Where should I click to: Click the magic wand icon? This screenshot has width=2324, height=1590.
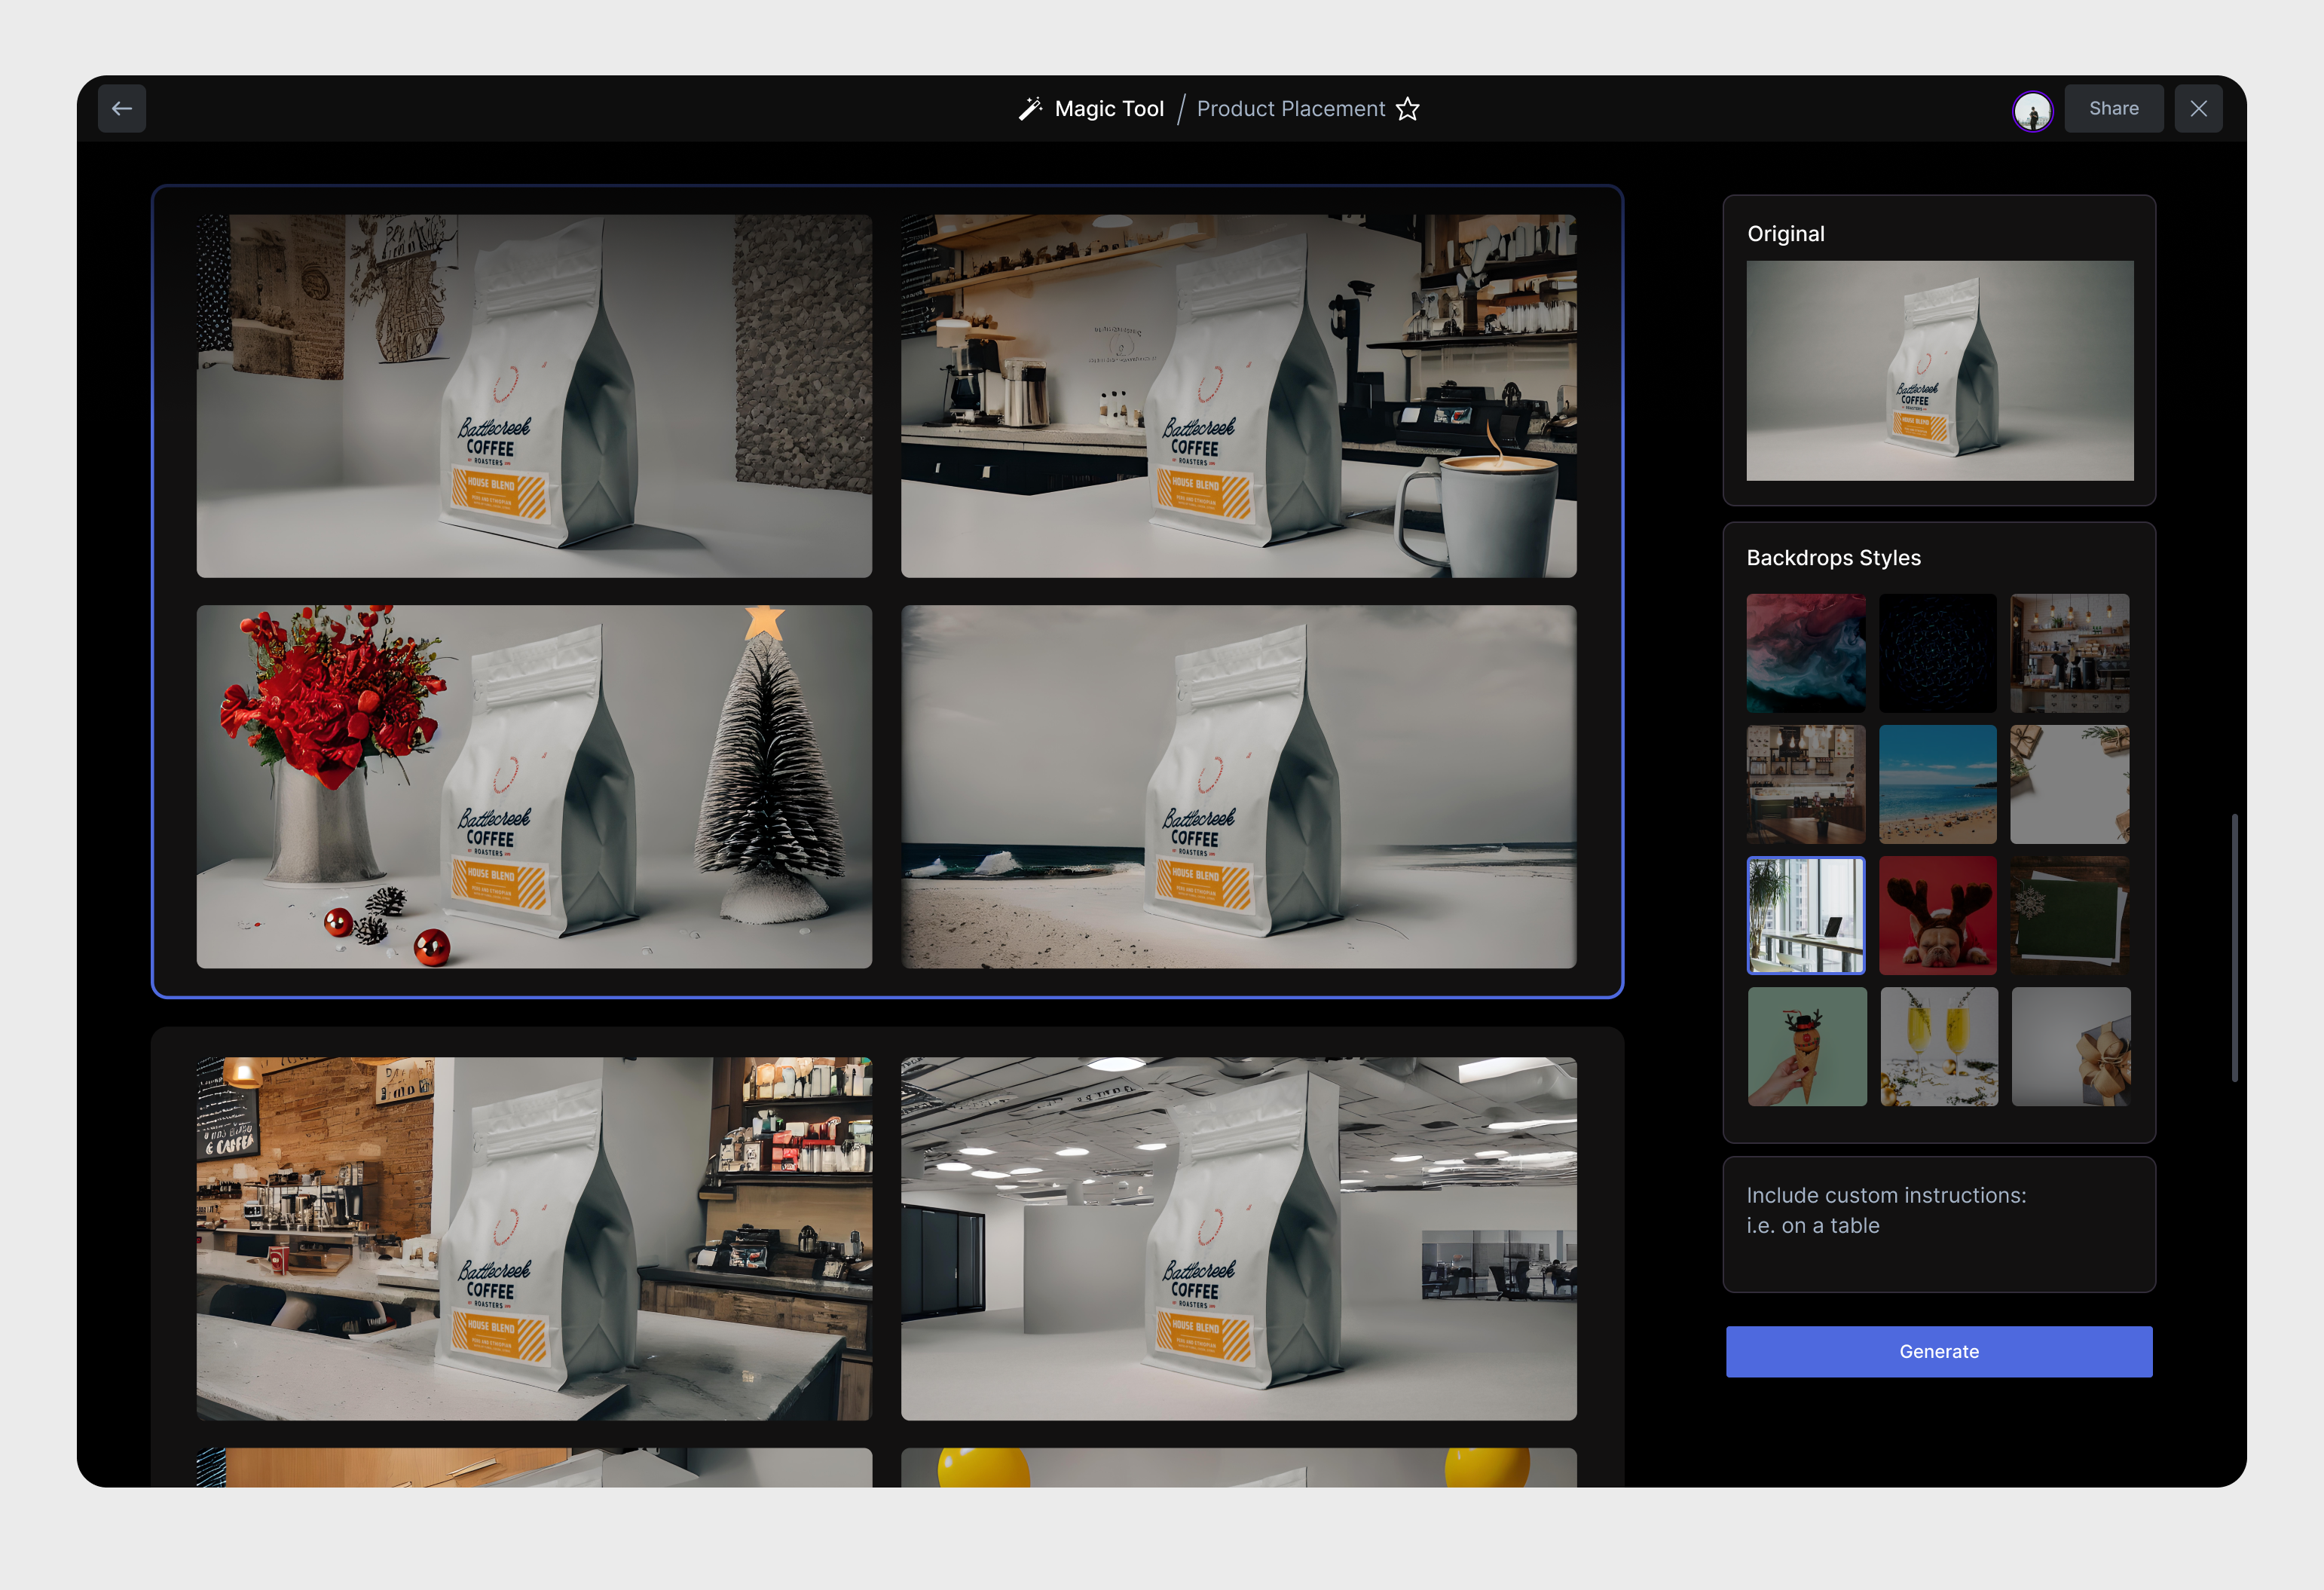tap(1030, 109)
